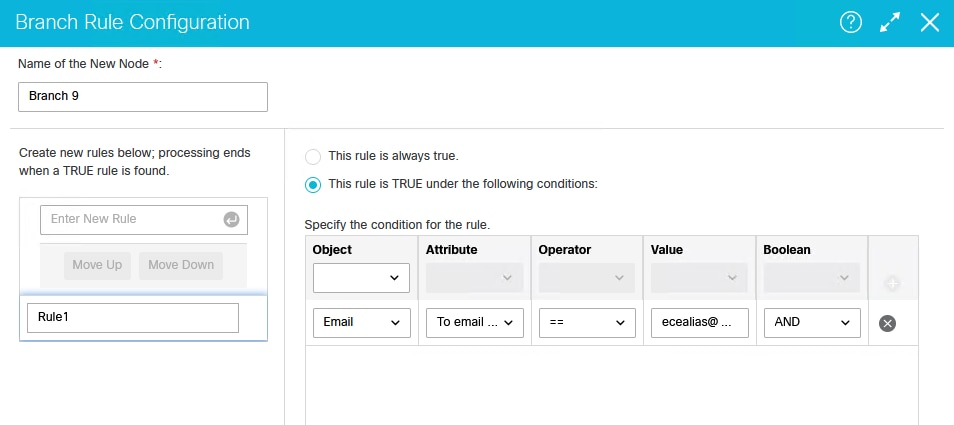This screenshot has width=954, height=425.
Task: Click the Boolean column header
Action: [787, 250]
